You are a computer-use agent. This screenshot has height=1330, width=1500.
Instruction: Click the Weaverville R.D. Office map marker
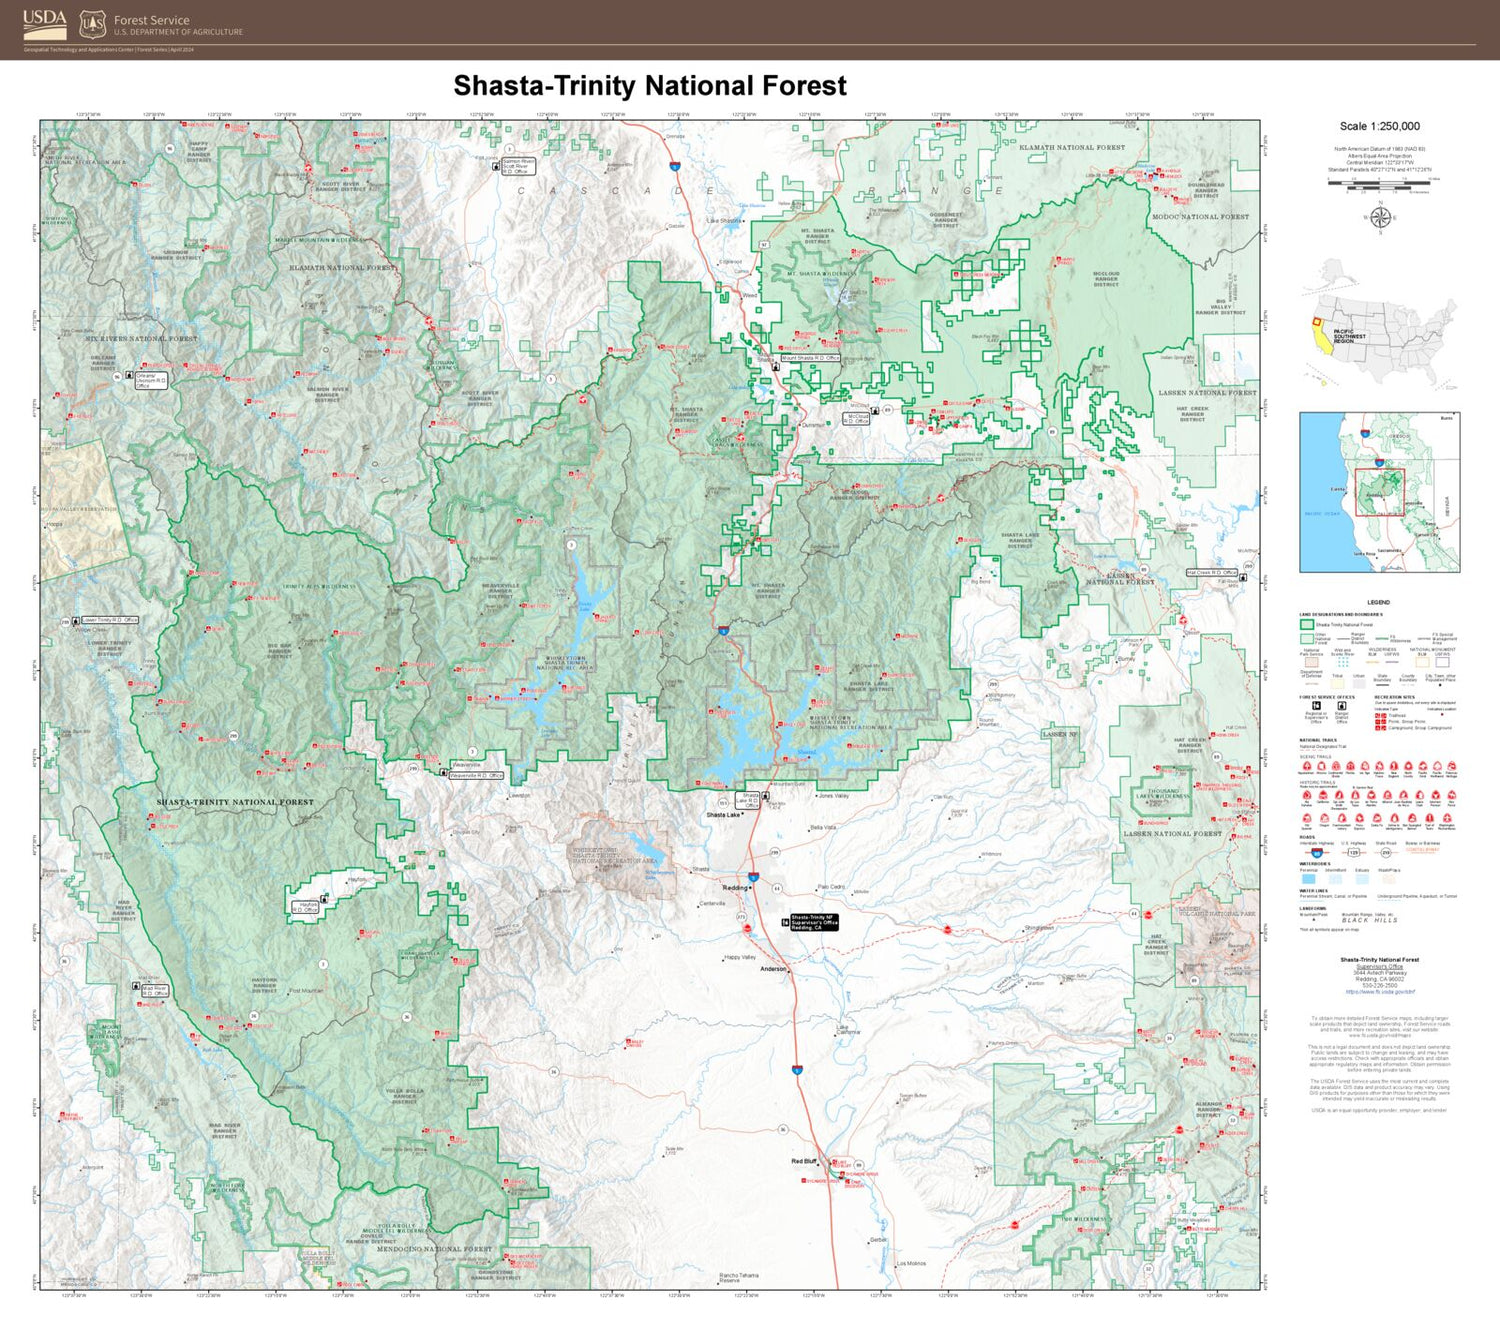click(x=444, y=771)
